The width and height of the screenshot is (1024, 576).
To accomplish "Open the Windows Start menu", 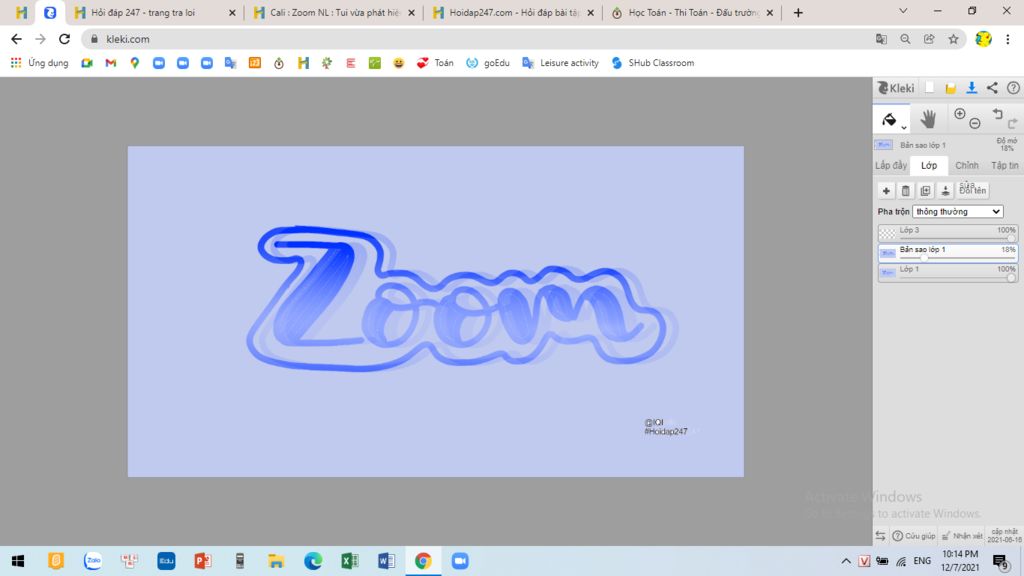I will (x=18, y=561).
